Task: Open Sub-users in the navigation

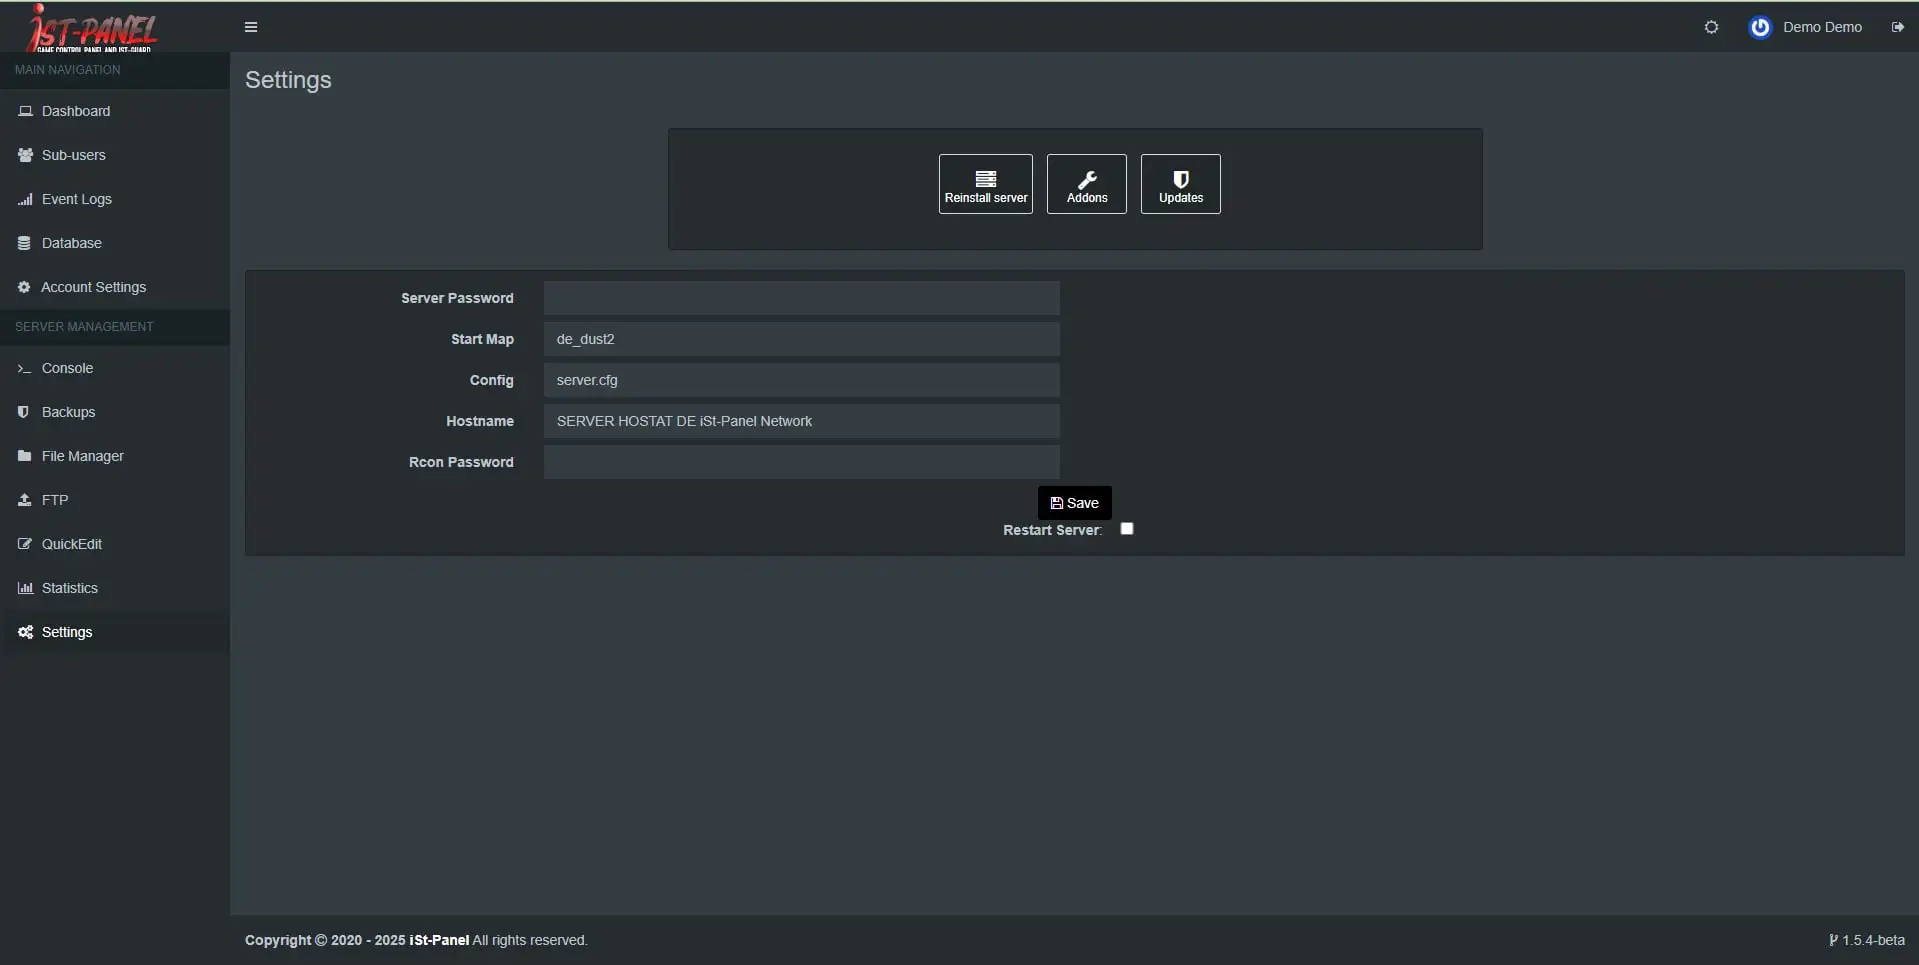Action: [x=115, y=155]
